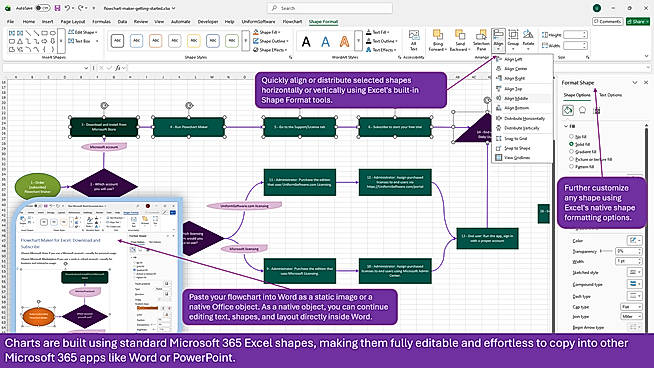Screen dimensions: 654x368
Task: Choose Align Left from Align menu
Action: 513,59
